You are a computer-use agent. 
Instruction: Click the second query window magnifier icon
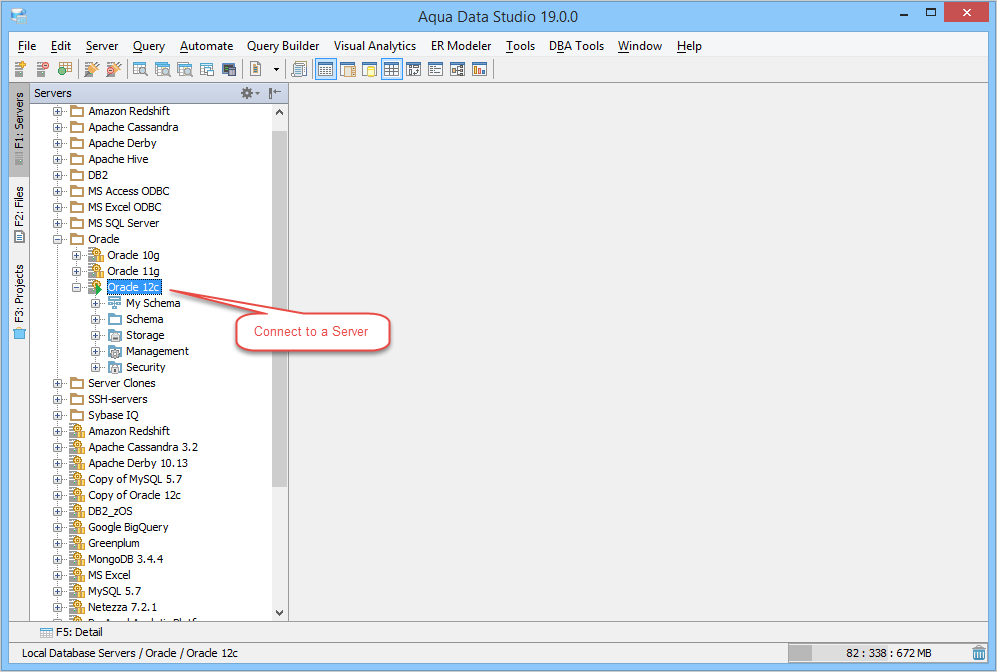click(163, 69)
